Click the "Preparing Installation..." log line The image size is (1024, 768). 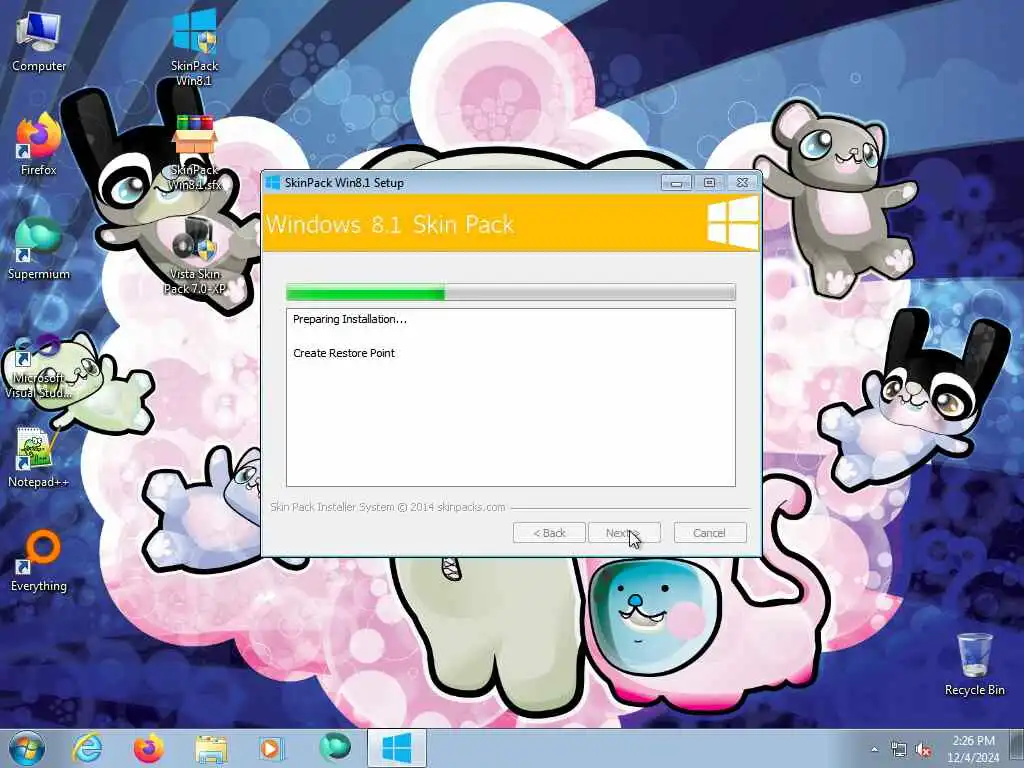tap(349, 319)
